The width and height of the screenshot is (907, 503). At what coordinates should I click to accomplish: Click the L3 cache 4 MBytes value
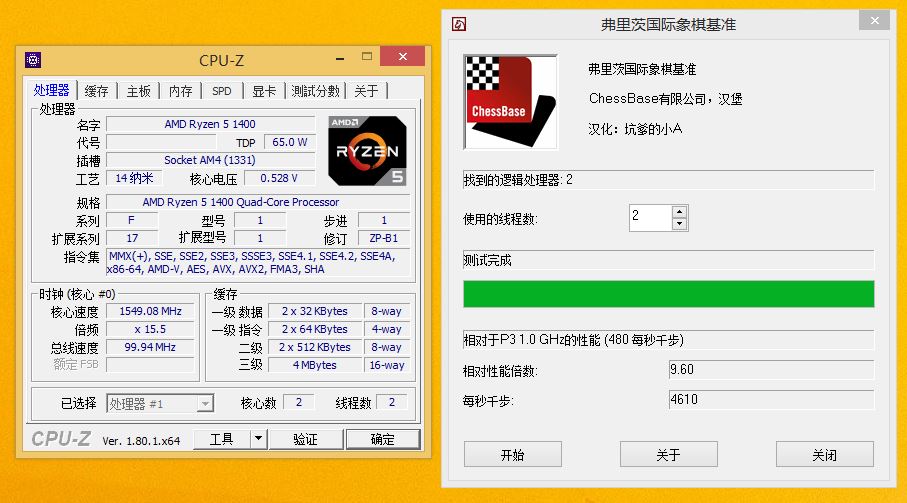pyautogui.click(x=315, y=365)
